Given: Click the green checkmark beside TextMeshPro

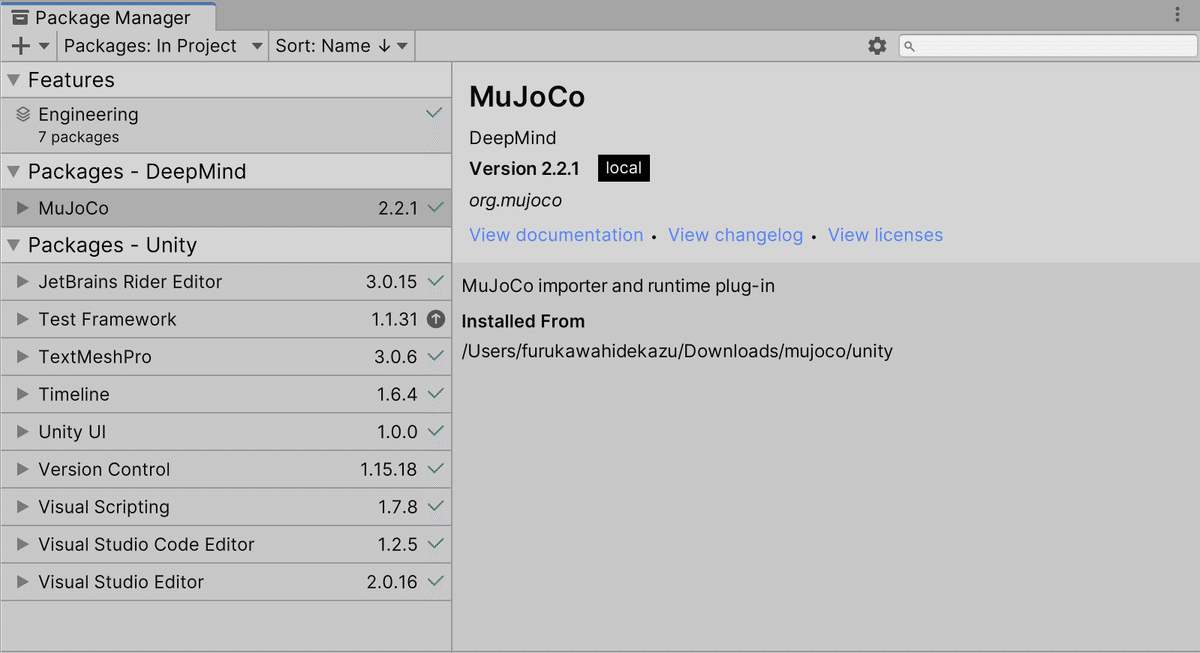Looking at the screenshot, I should [x=434, y=357].
